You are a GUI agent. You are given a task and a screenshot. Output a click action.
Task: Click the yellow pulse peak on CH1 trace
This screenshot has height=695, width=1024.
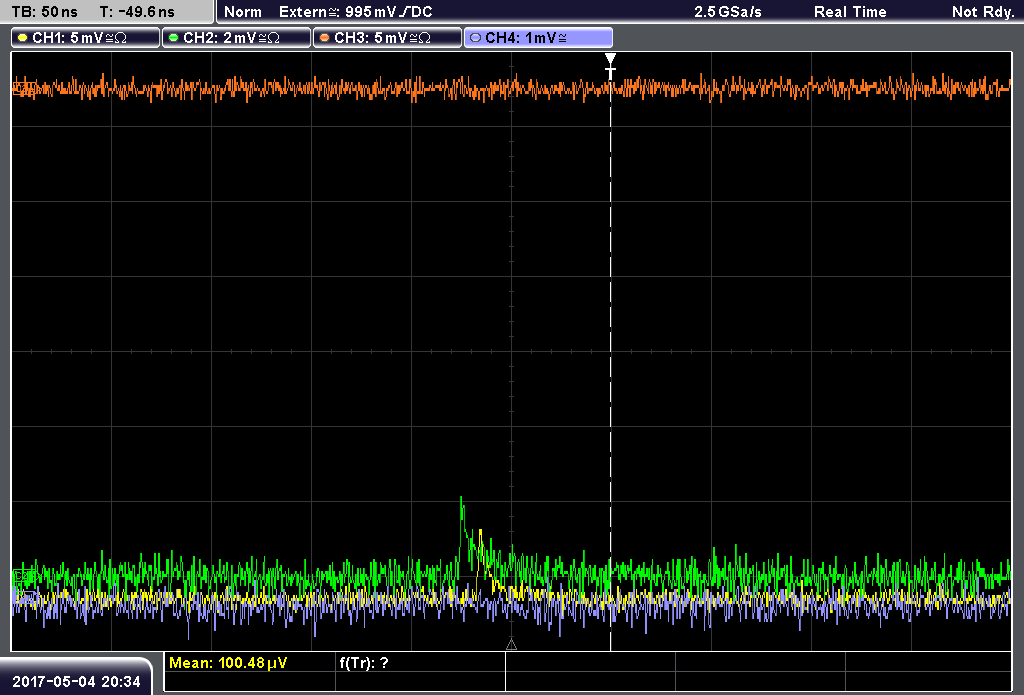481,534
